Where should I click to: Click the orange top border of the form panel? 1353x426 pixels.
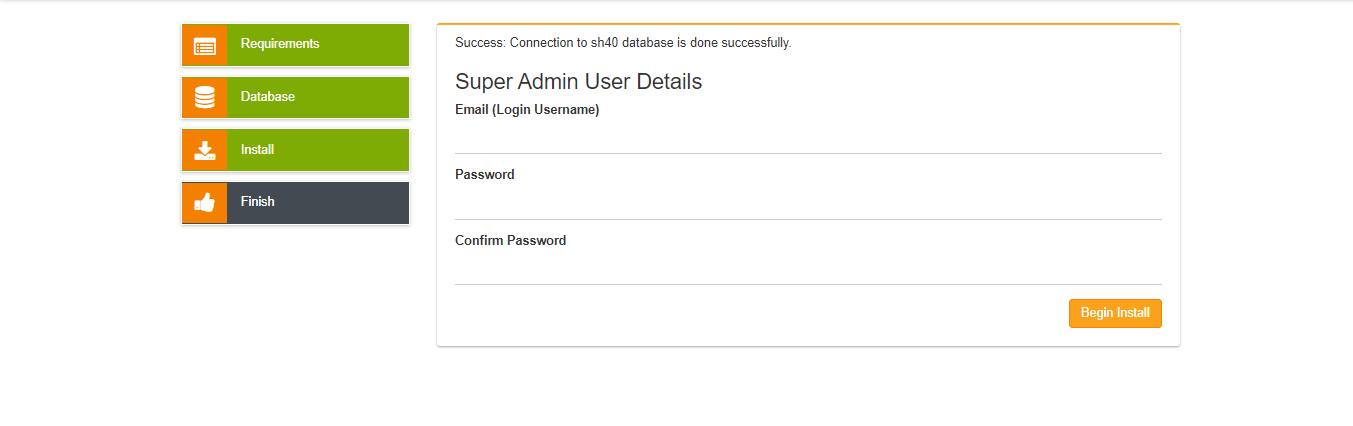(x=808, y=24)
